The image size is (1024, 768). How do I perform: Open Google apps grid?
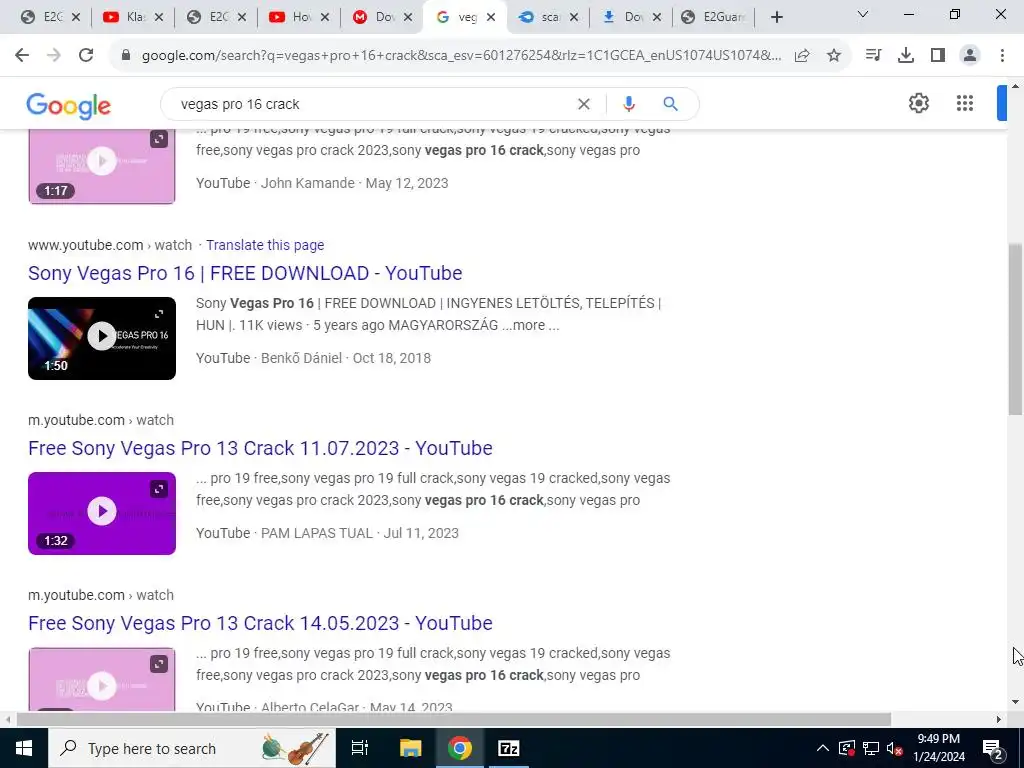tap(965, 103)
